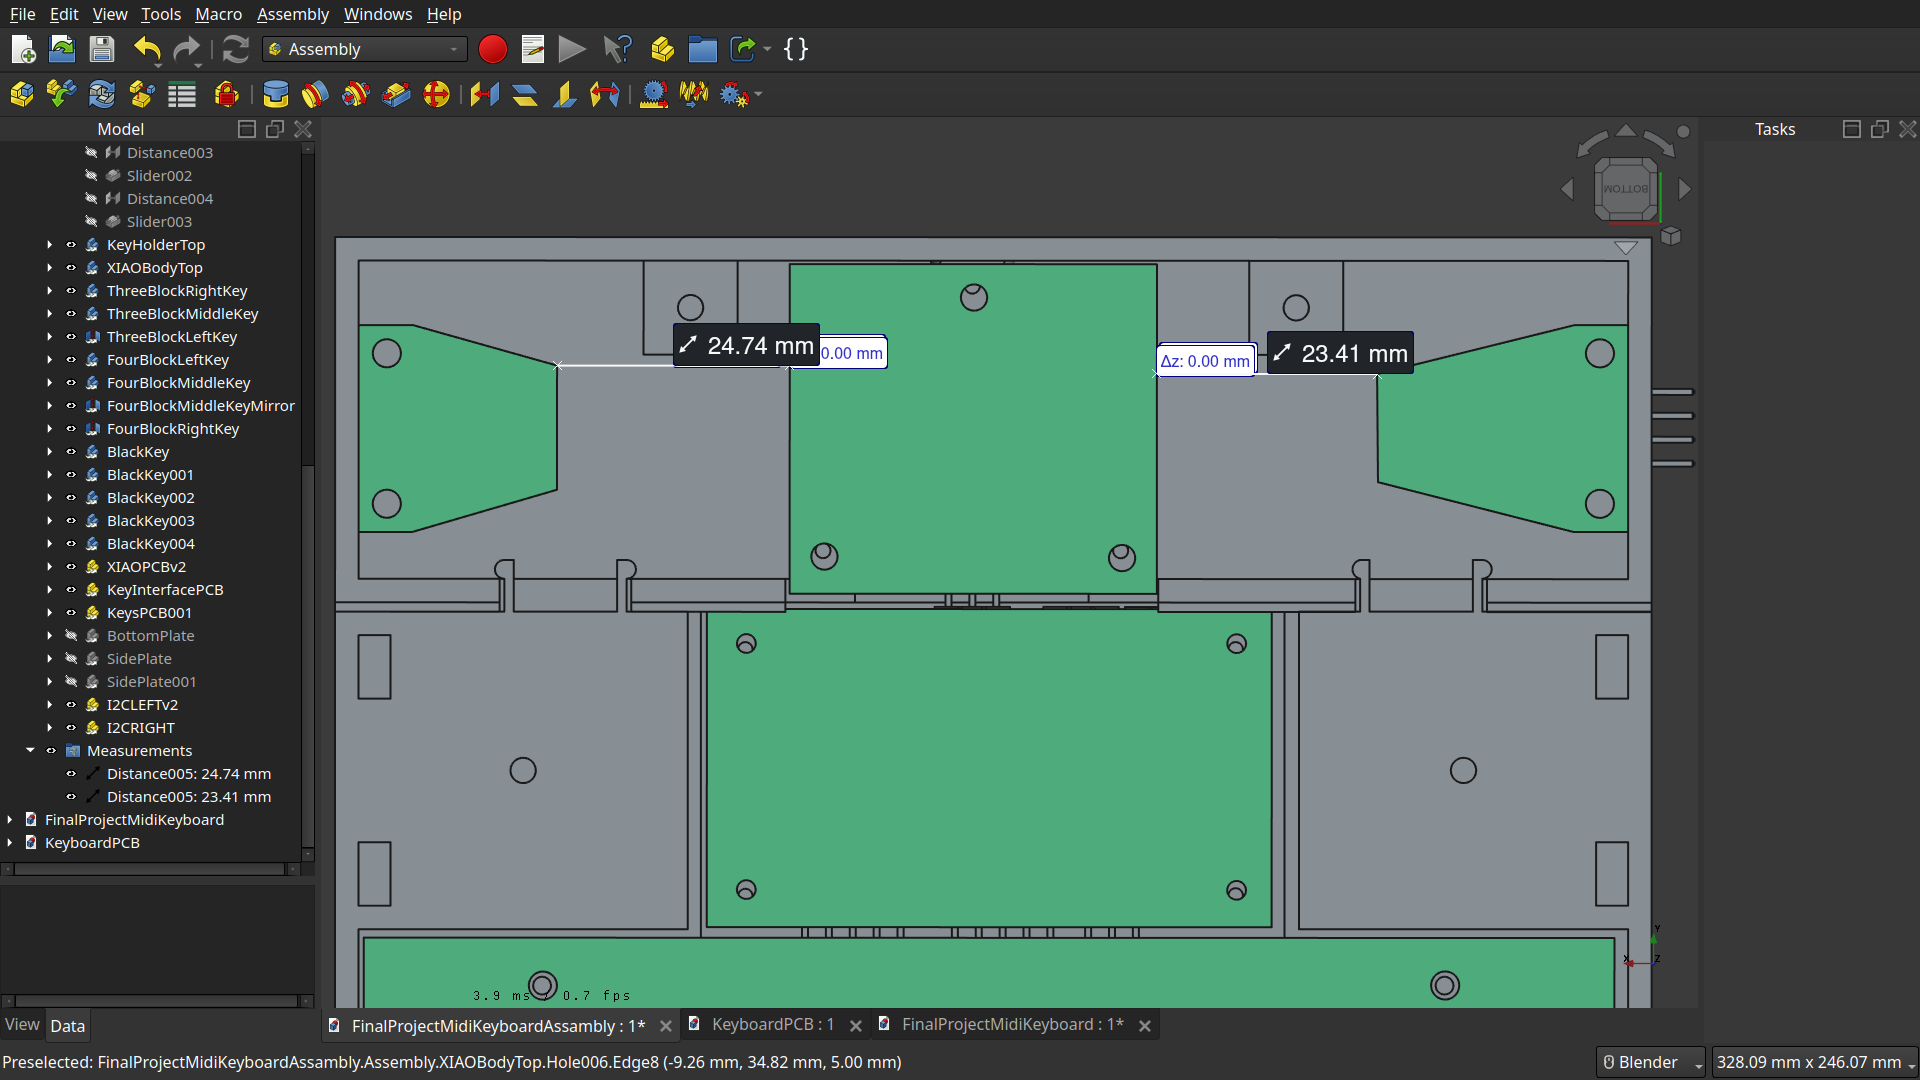
Task: Create a parallel joint
Action: (x=524, y=95)
